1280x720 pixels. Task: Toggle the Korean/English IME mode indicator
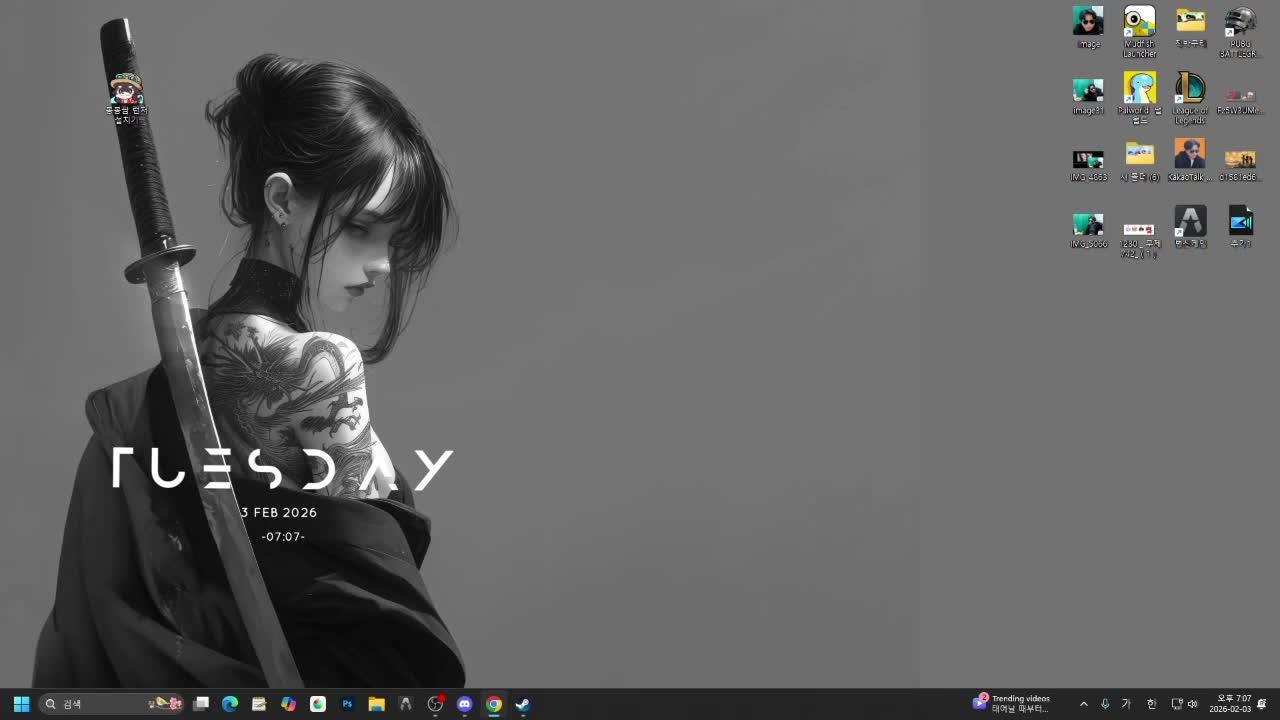(1126, 704)
